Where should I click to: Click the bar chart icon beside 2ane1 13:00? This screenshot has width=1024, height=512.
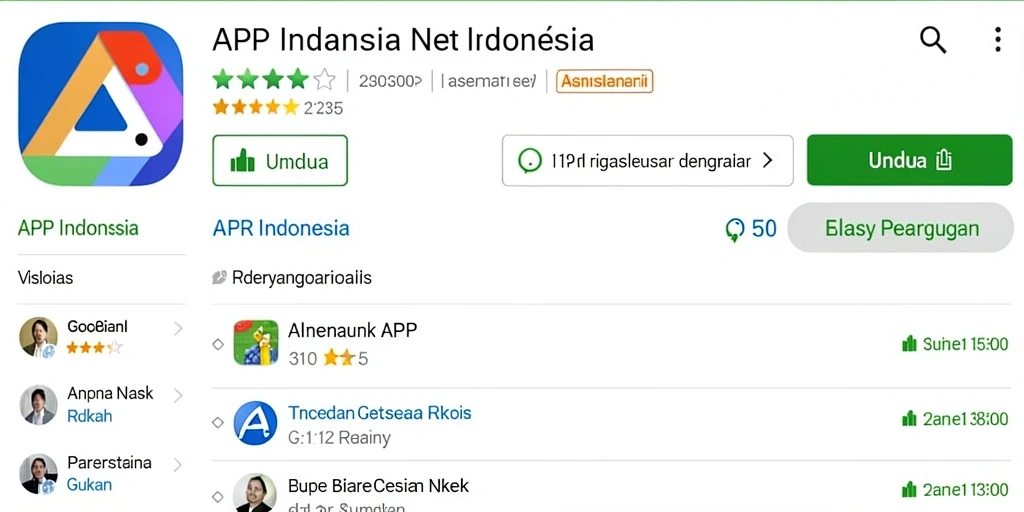click(909, 490)
